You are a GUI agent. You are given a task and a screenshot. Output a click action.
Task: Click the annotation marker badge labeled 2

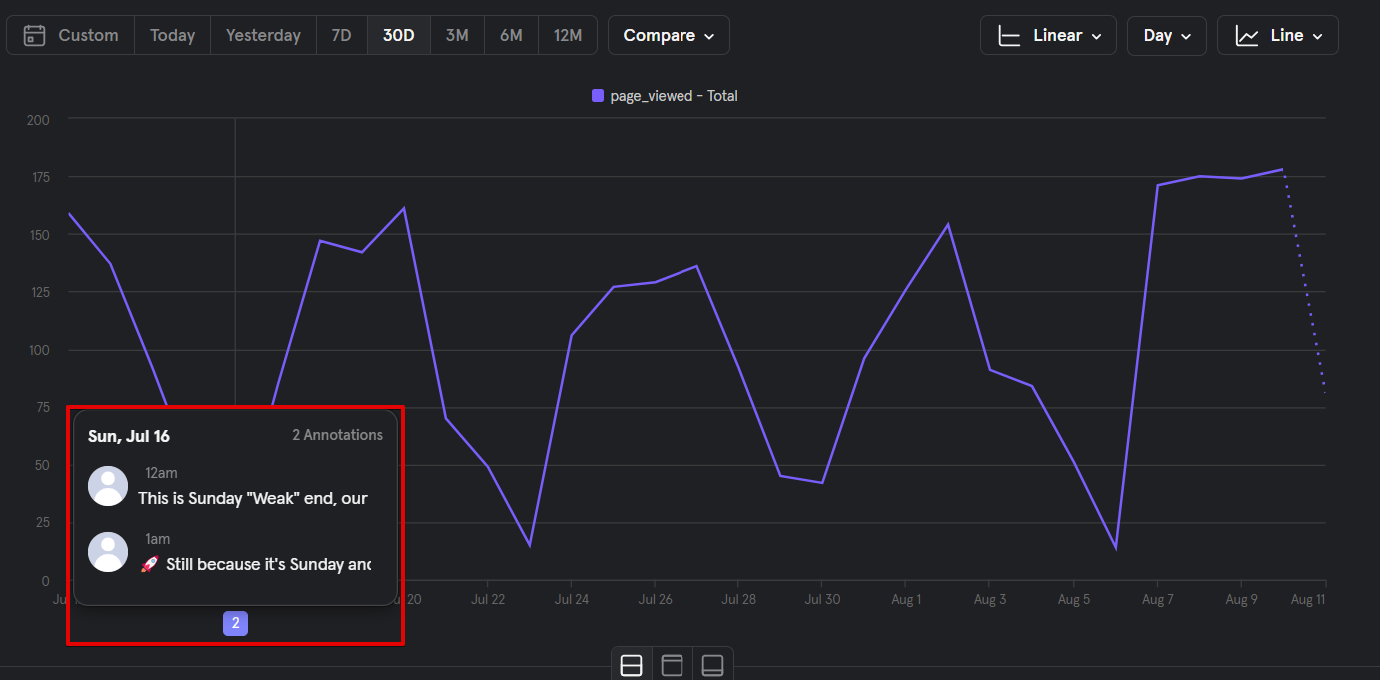(235, 624)
